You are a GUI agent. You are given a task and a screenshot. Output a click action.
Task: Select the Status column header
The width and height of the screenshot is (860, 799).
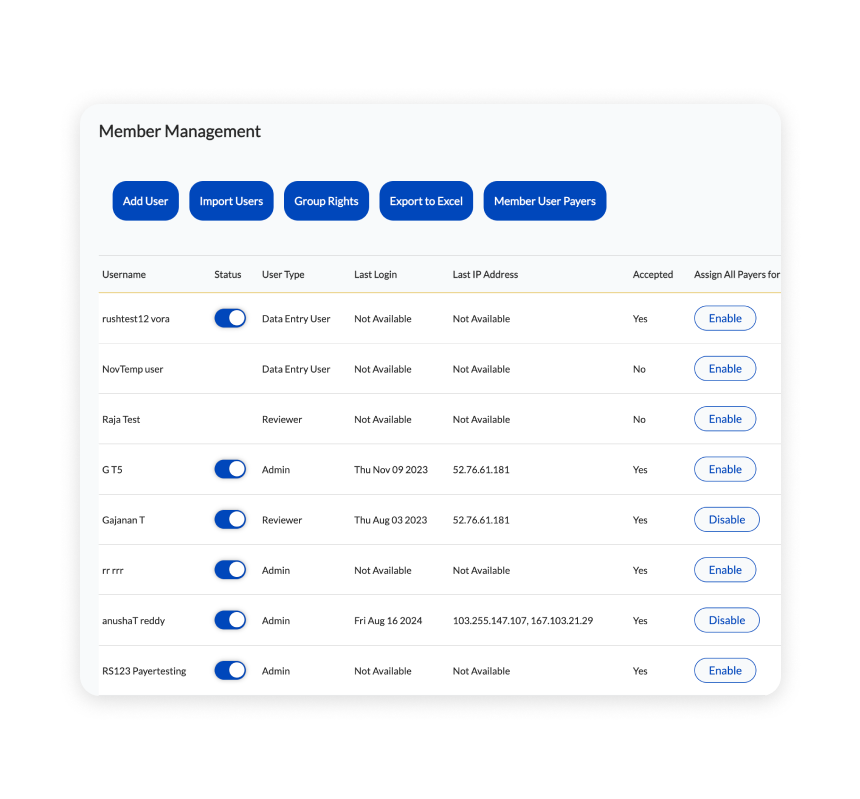pyautogui.click(x=228, y=274)
